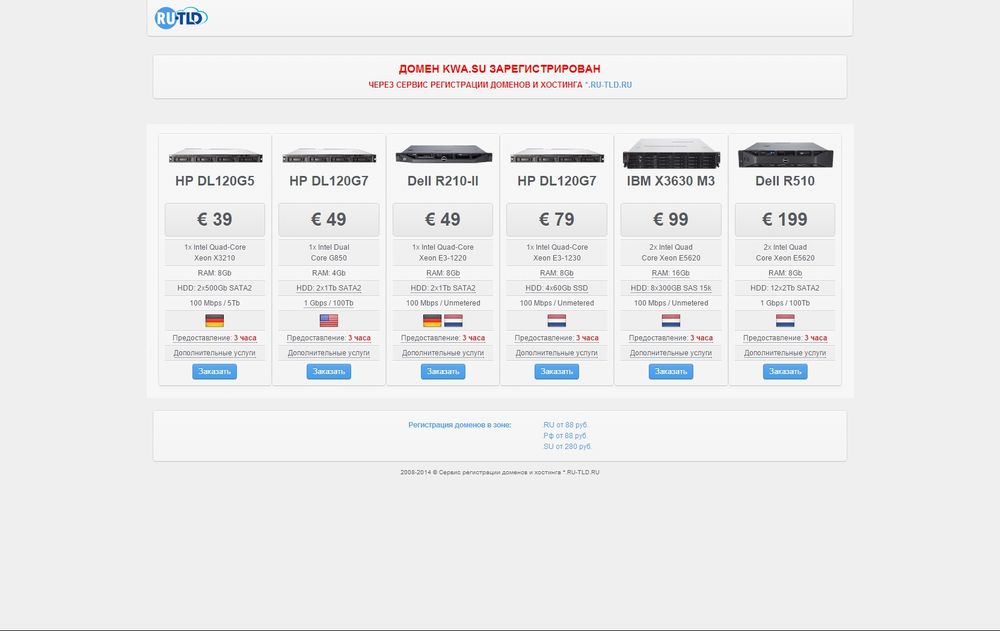The width and height of the screenshot is (1000, 631).
Task: Click the IBM X3630 M3 title
Action: coord(671,181)
